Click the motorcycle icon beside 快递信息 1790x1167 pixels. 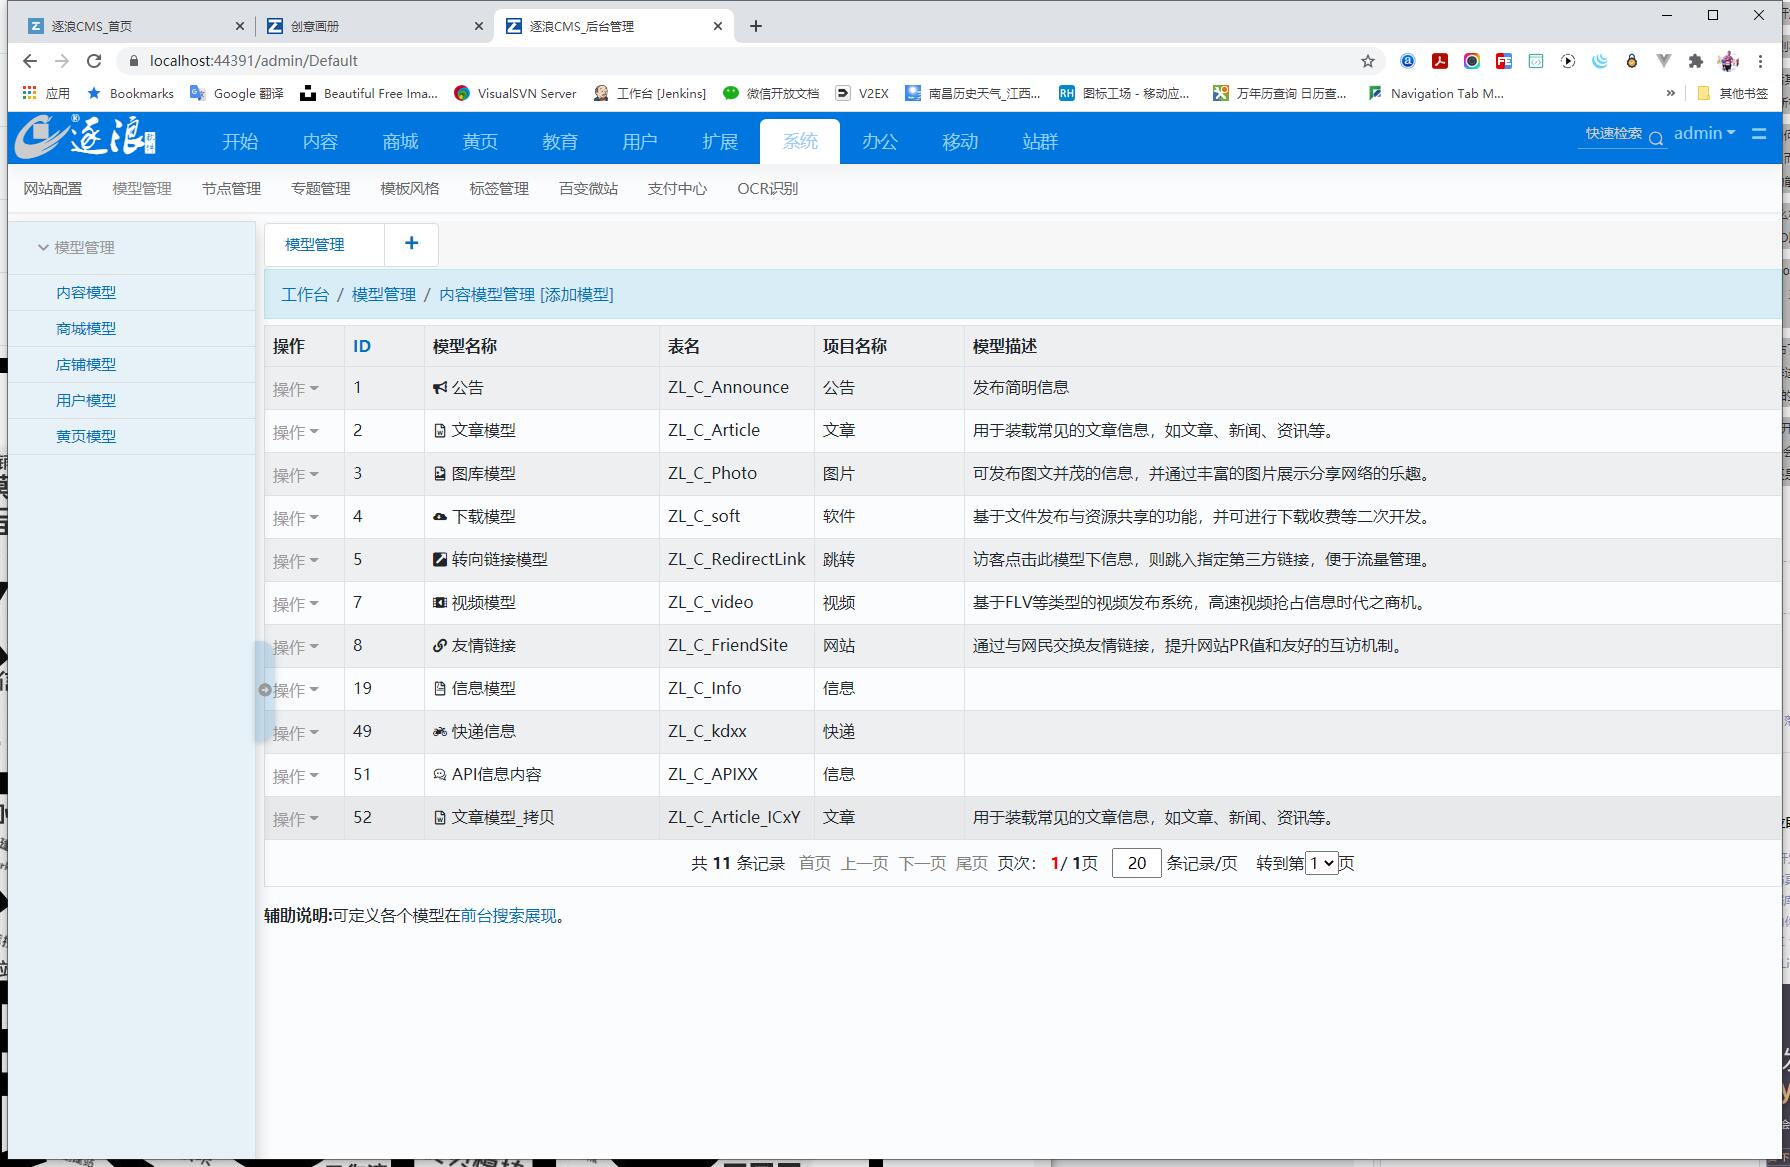coord(439,732)
